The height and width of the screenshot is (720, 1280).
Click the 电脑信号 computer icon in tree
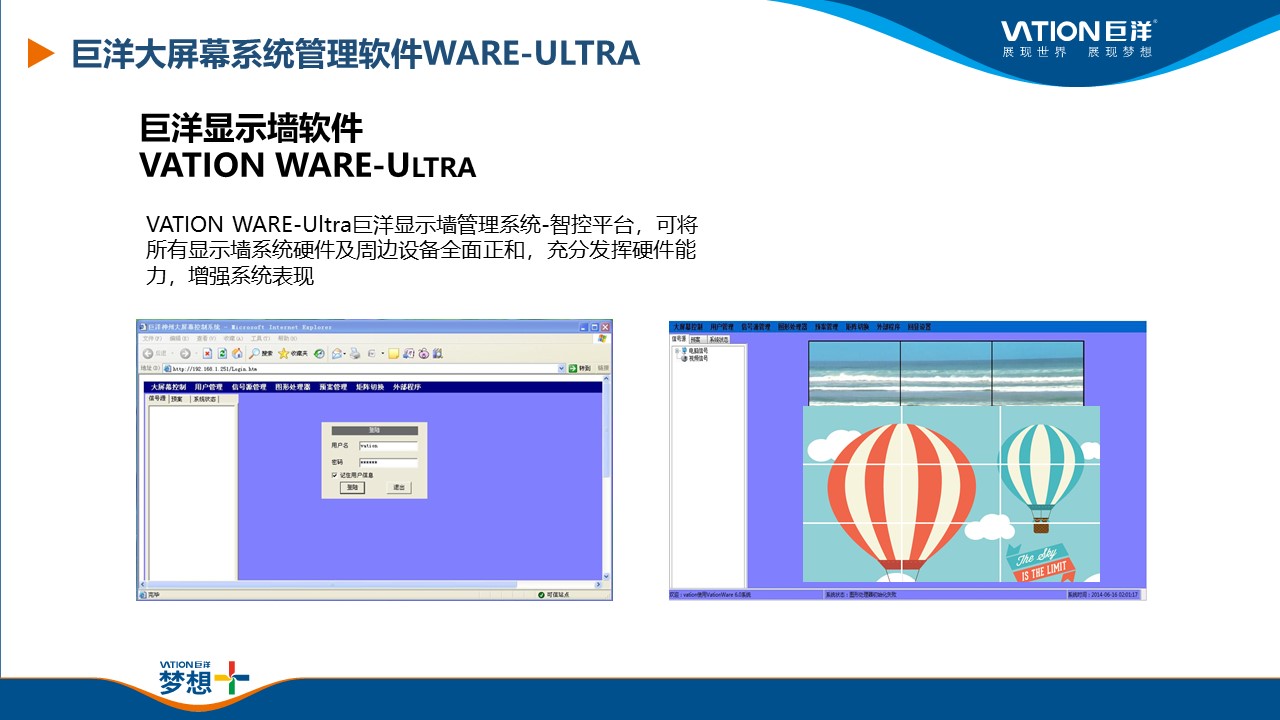[x=684, y=351]
